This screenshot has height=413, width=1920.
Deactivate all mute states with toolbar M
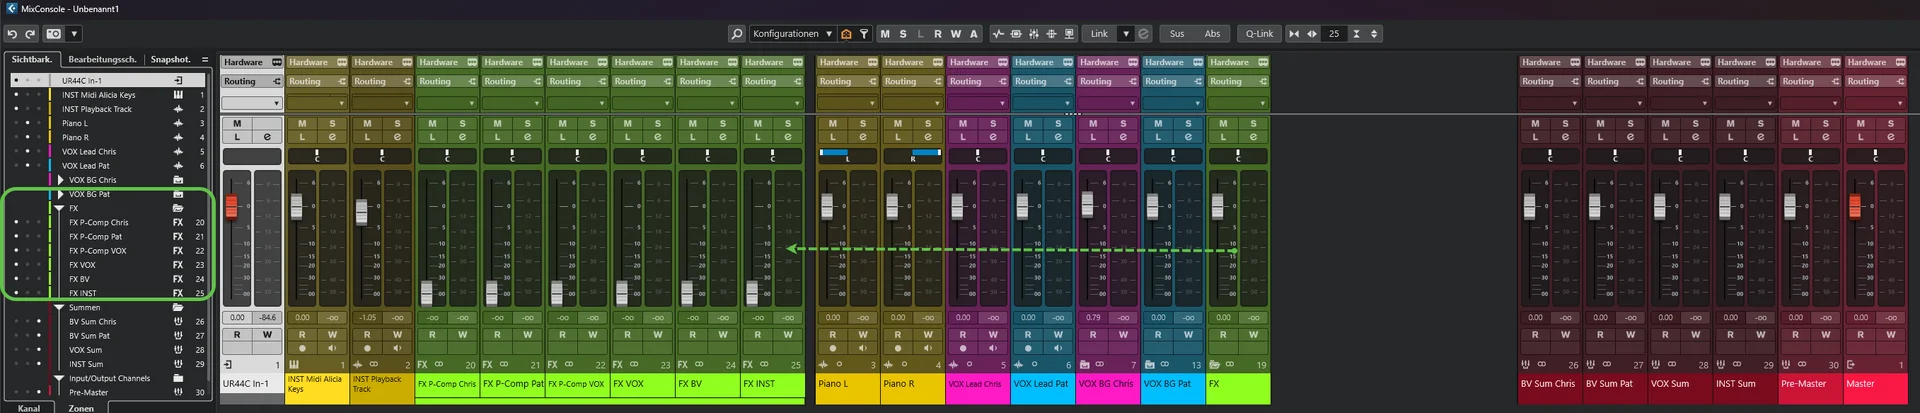point(885,34)
